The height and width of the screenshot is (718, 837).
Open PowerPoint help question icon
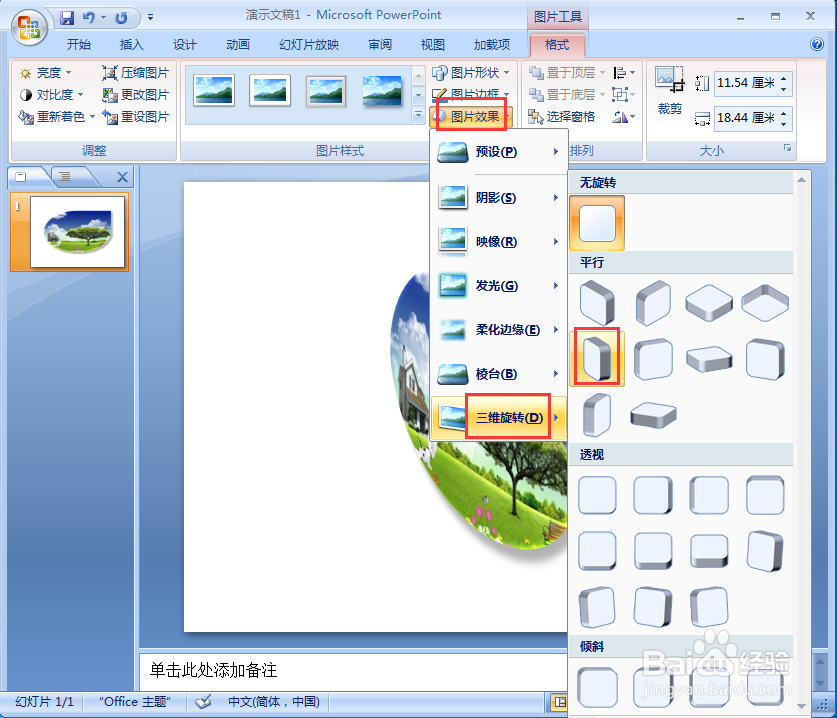click(817, 44)
